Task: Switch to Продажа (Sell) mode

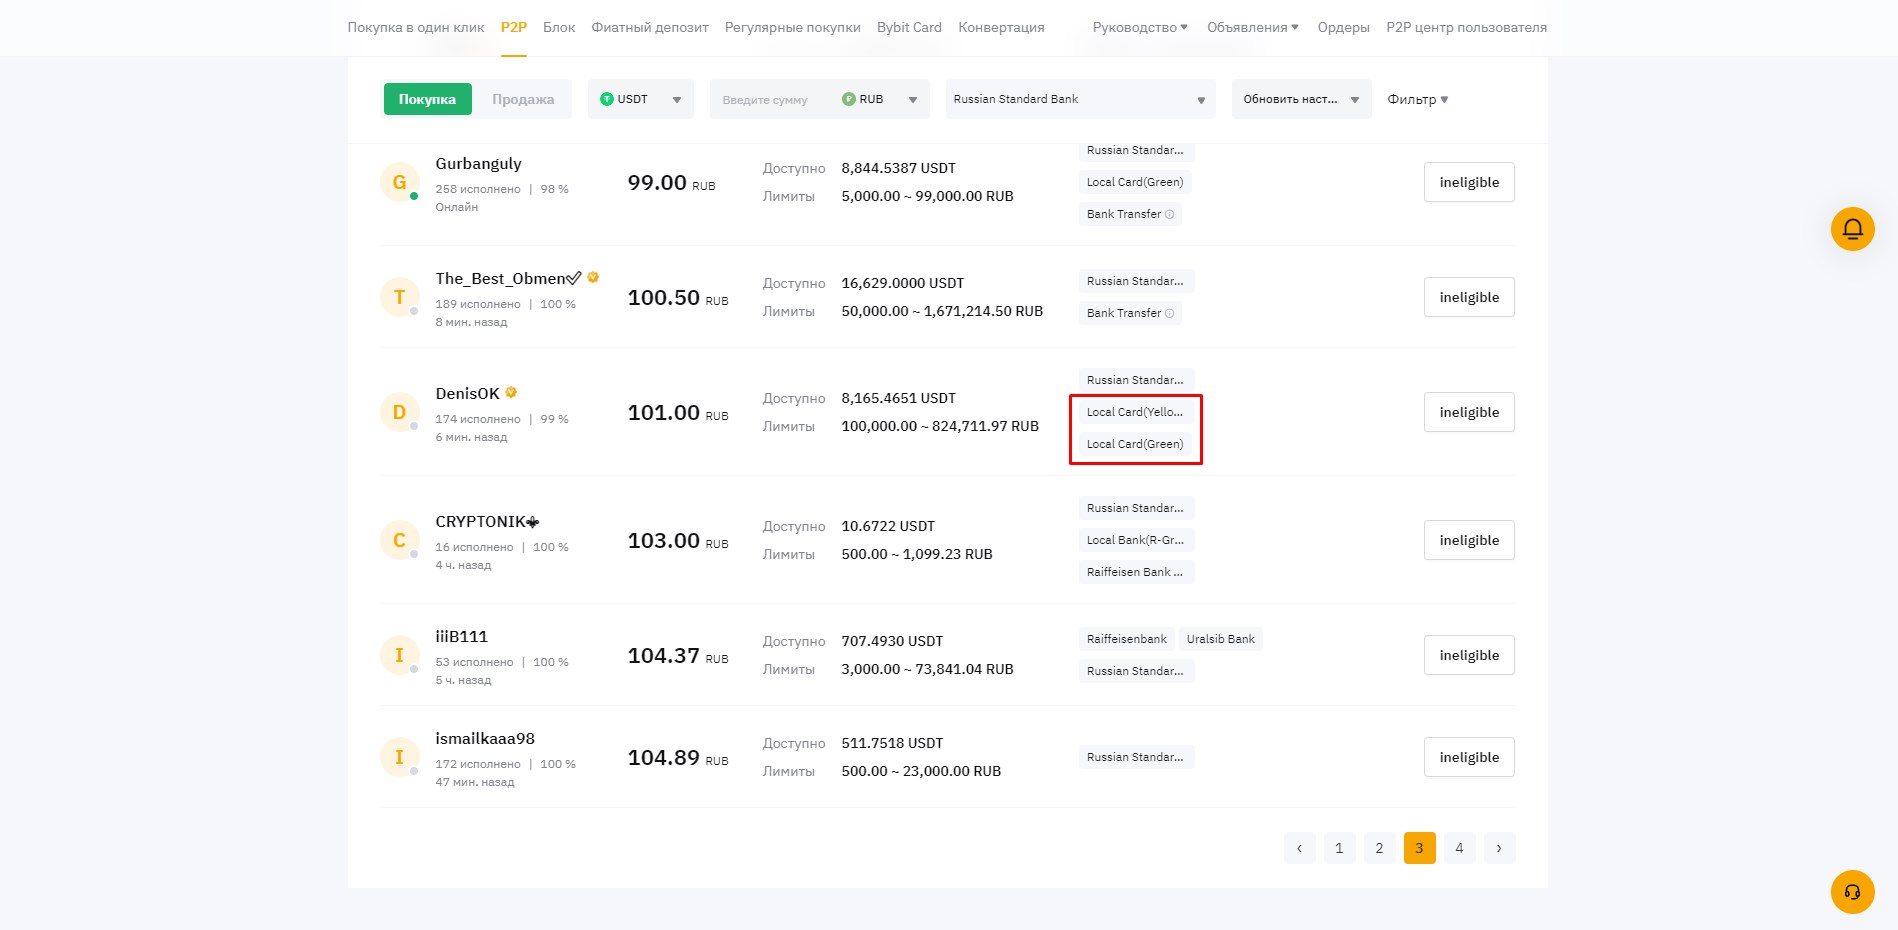Action: point(522,99)
